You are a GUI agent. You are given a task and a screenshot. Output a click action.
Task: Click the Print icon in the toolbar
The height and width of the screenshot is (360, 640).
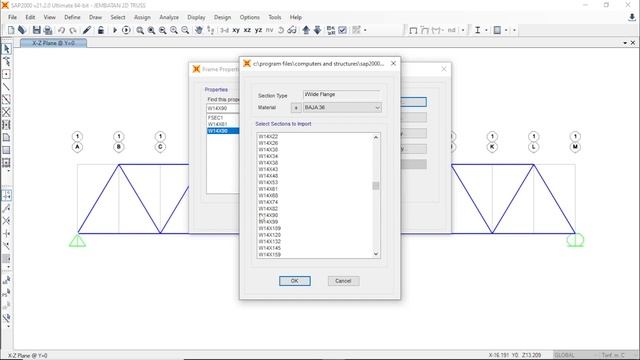tap(48, 30)
